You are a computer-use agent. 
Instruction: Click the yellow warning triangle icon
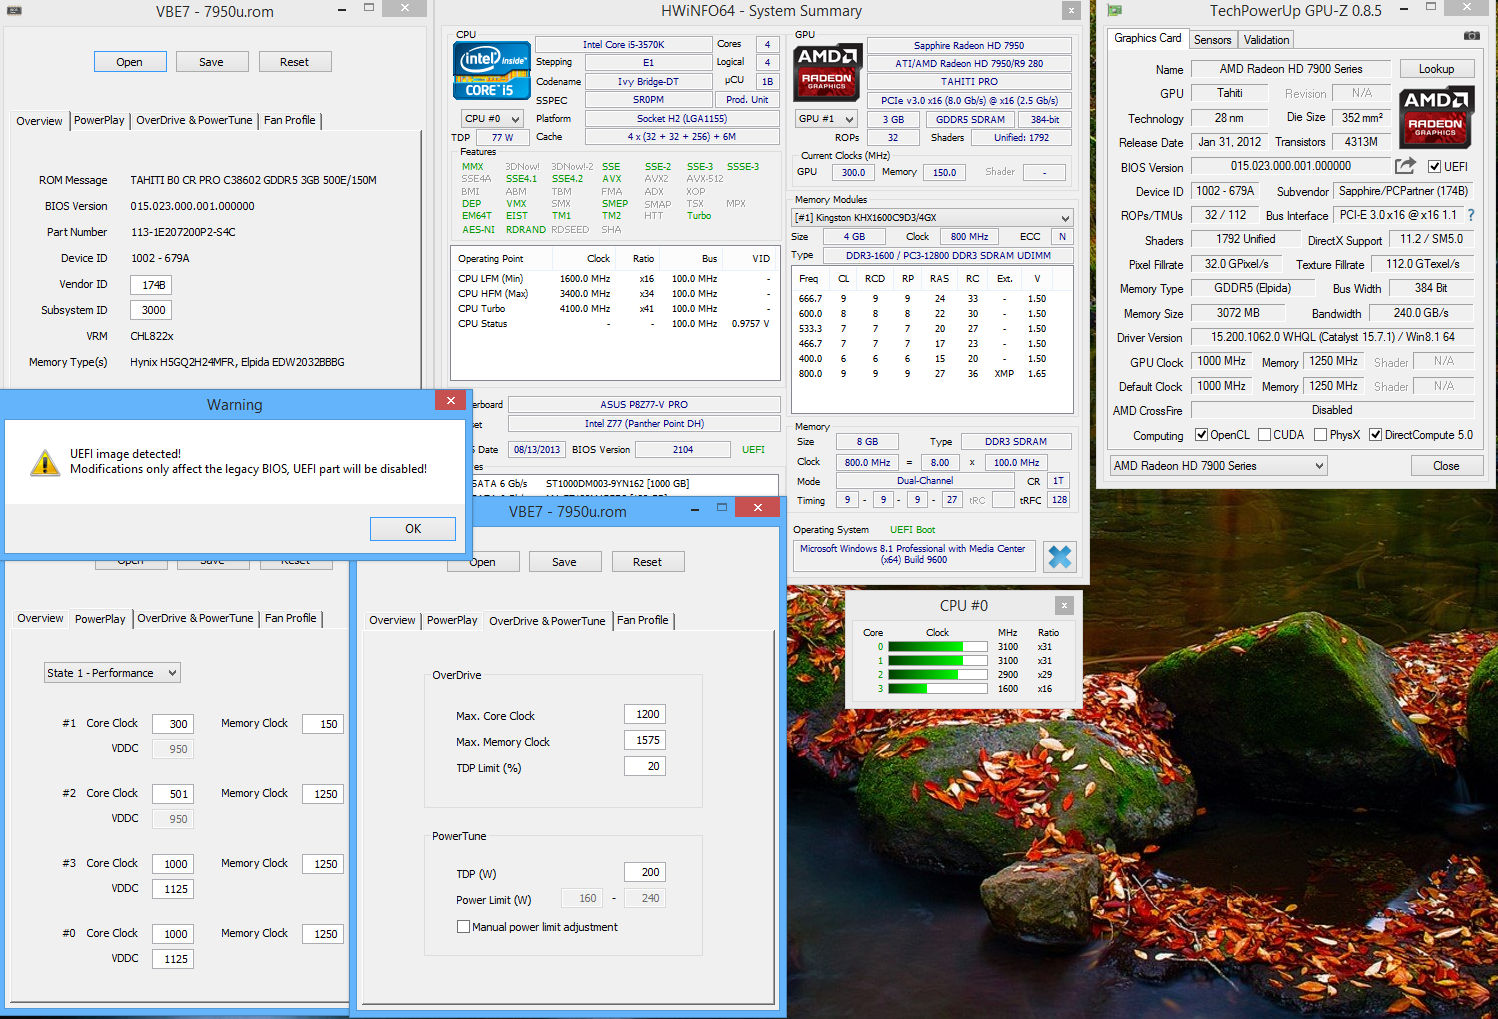click(45, 463)
